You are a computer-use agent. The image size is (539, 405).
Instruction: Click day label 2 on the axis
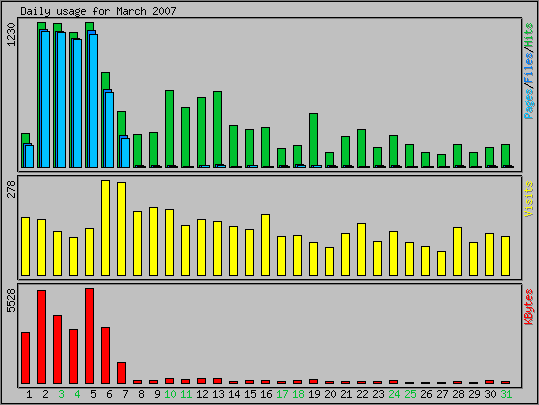(x=45, y=394)
